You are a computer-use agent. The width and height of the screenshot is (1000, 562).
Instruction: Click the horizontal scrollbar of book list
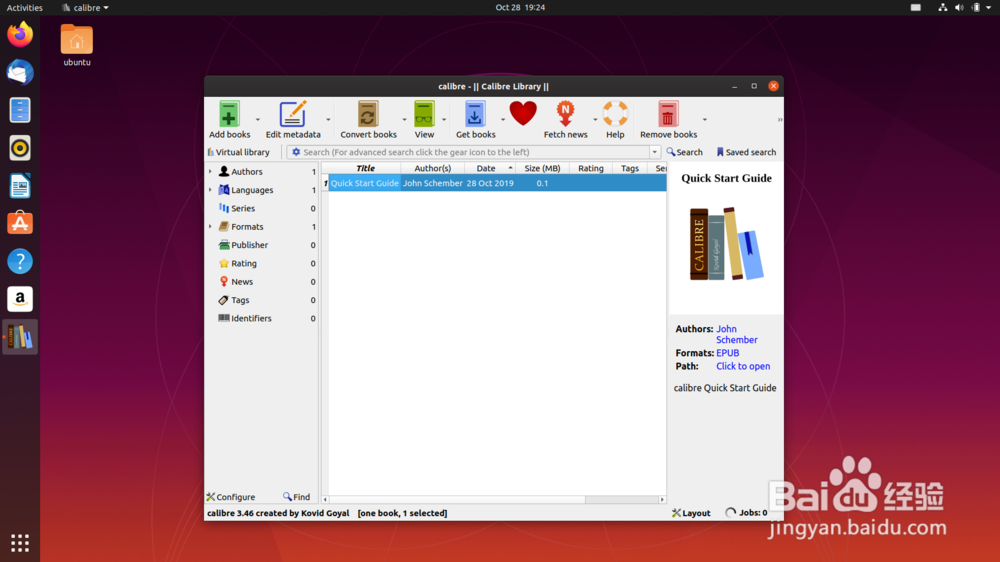tap(494, 499)
